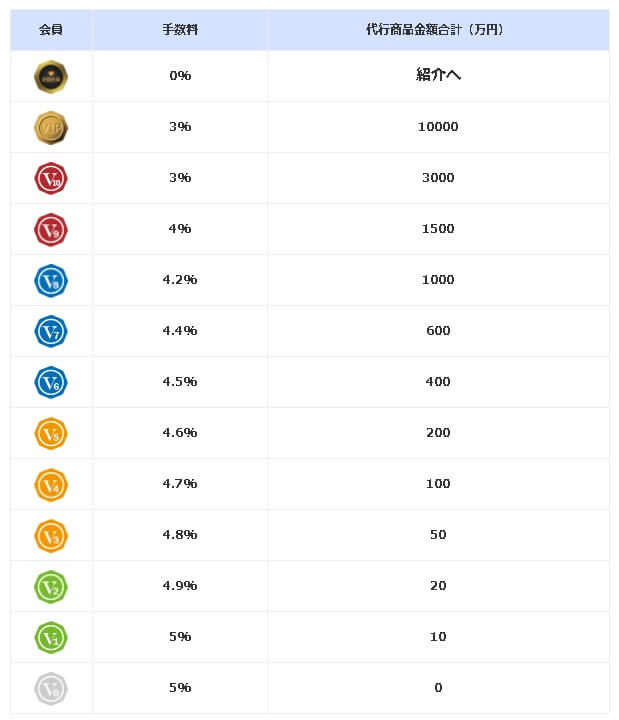Screen dimensions: 619x720
Task: Click the gold VIP member badge
Action: pos(50,127)
